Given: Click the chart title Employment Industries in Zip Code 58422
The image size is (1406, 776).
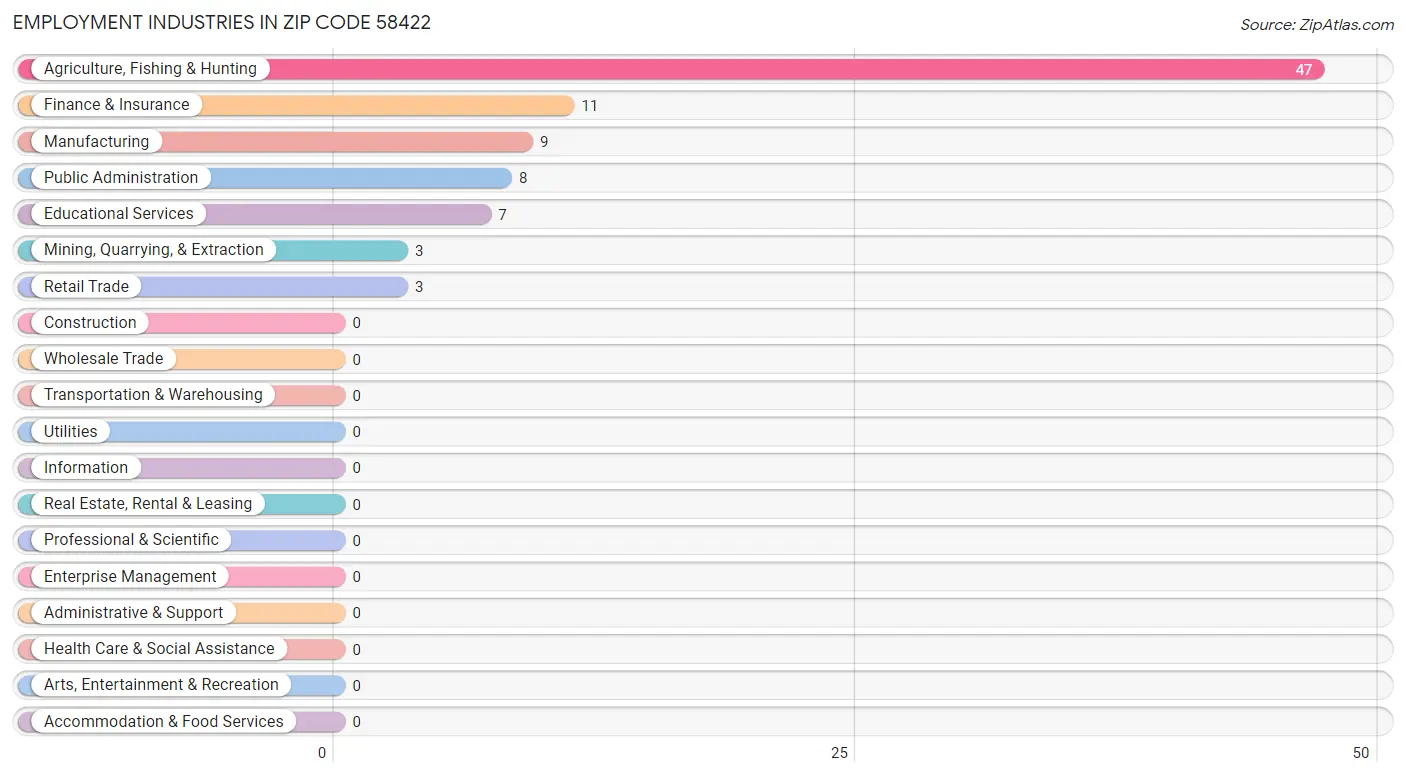Looking at the screenshot, I should click(222, 22).
